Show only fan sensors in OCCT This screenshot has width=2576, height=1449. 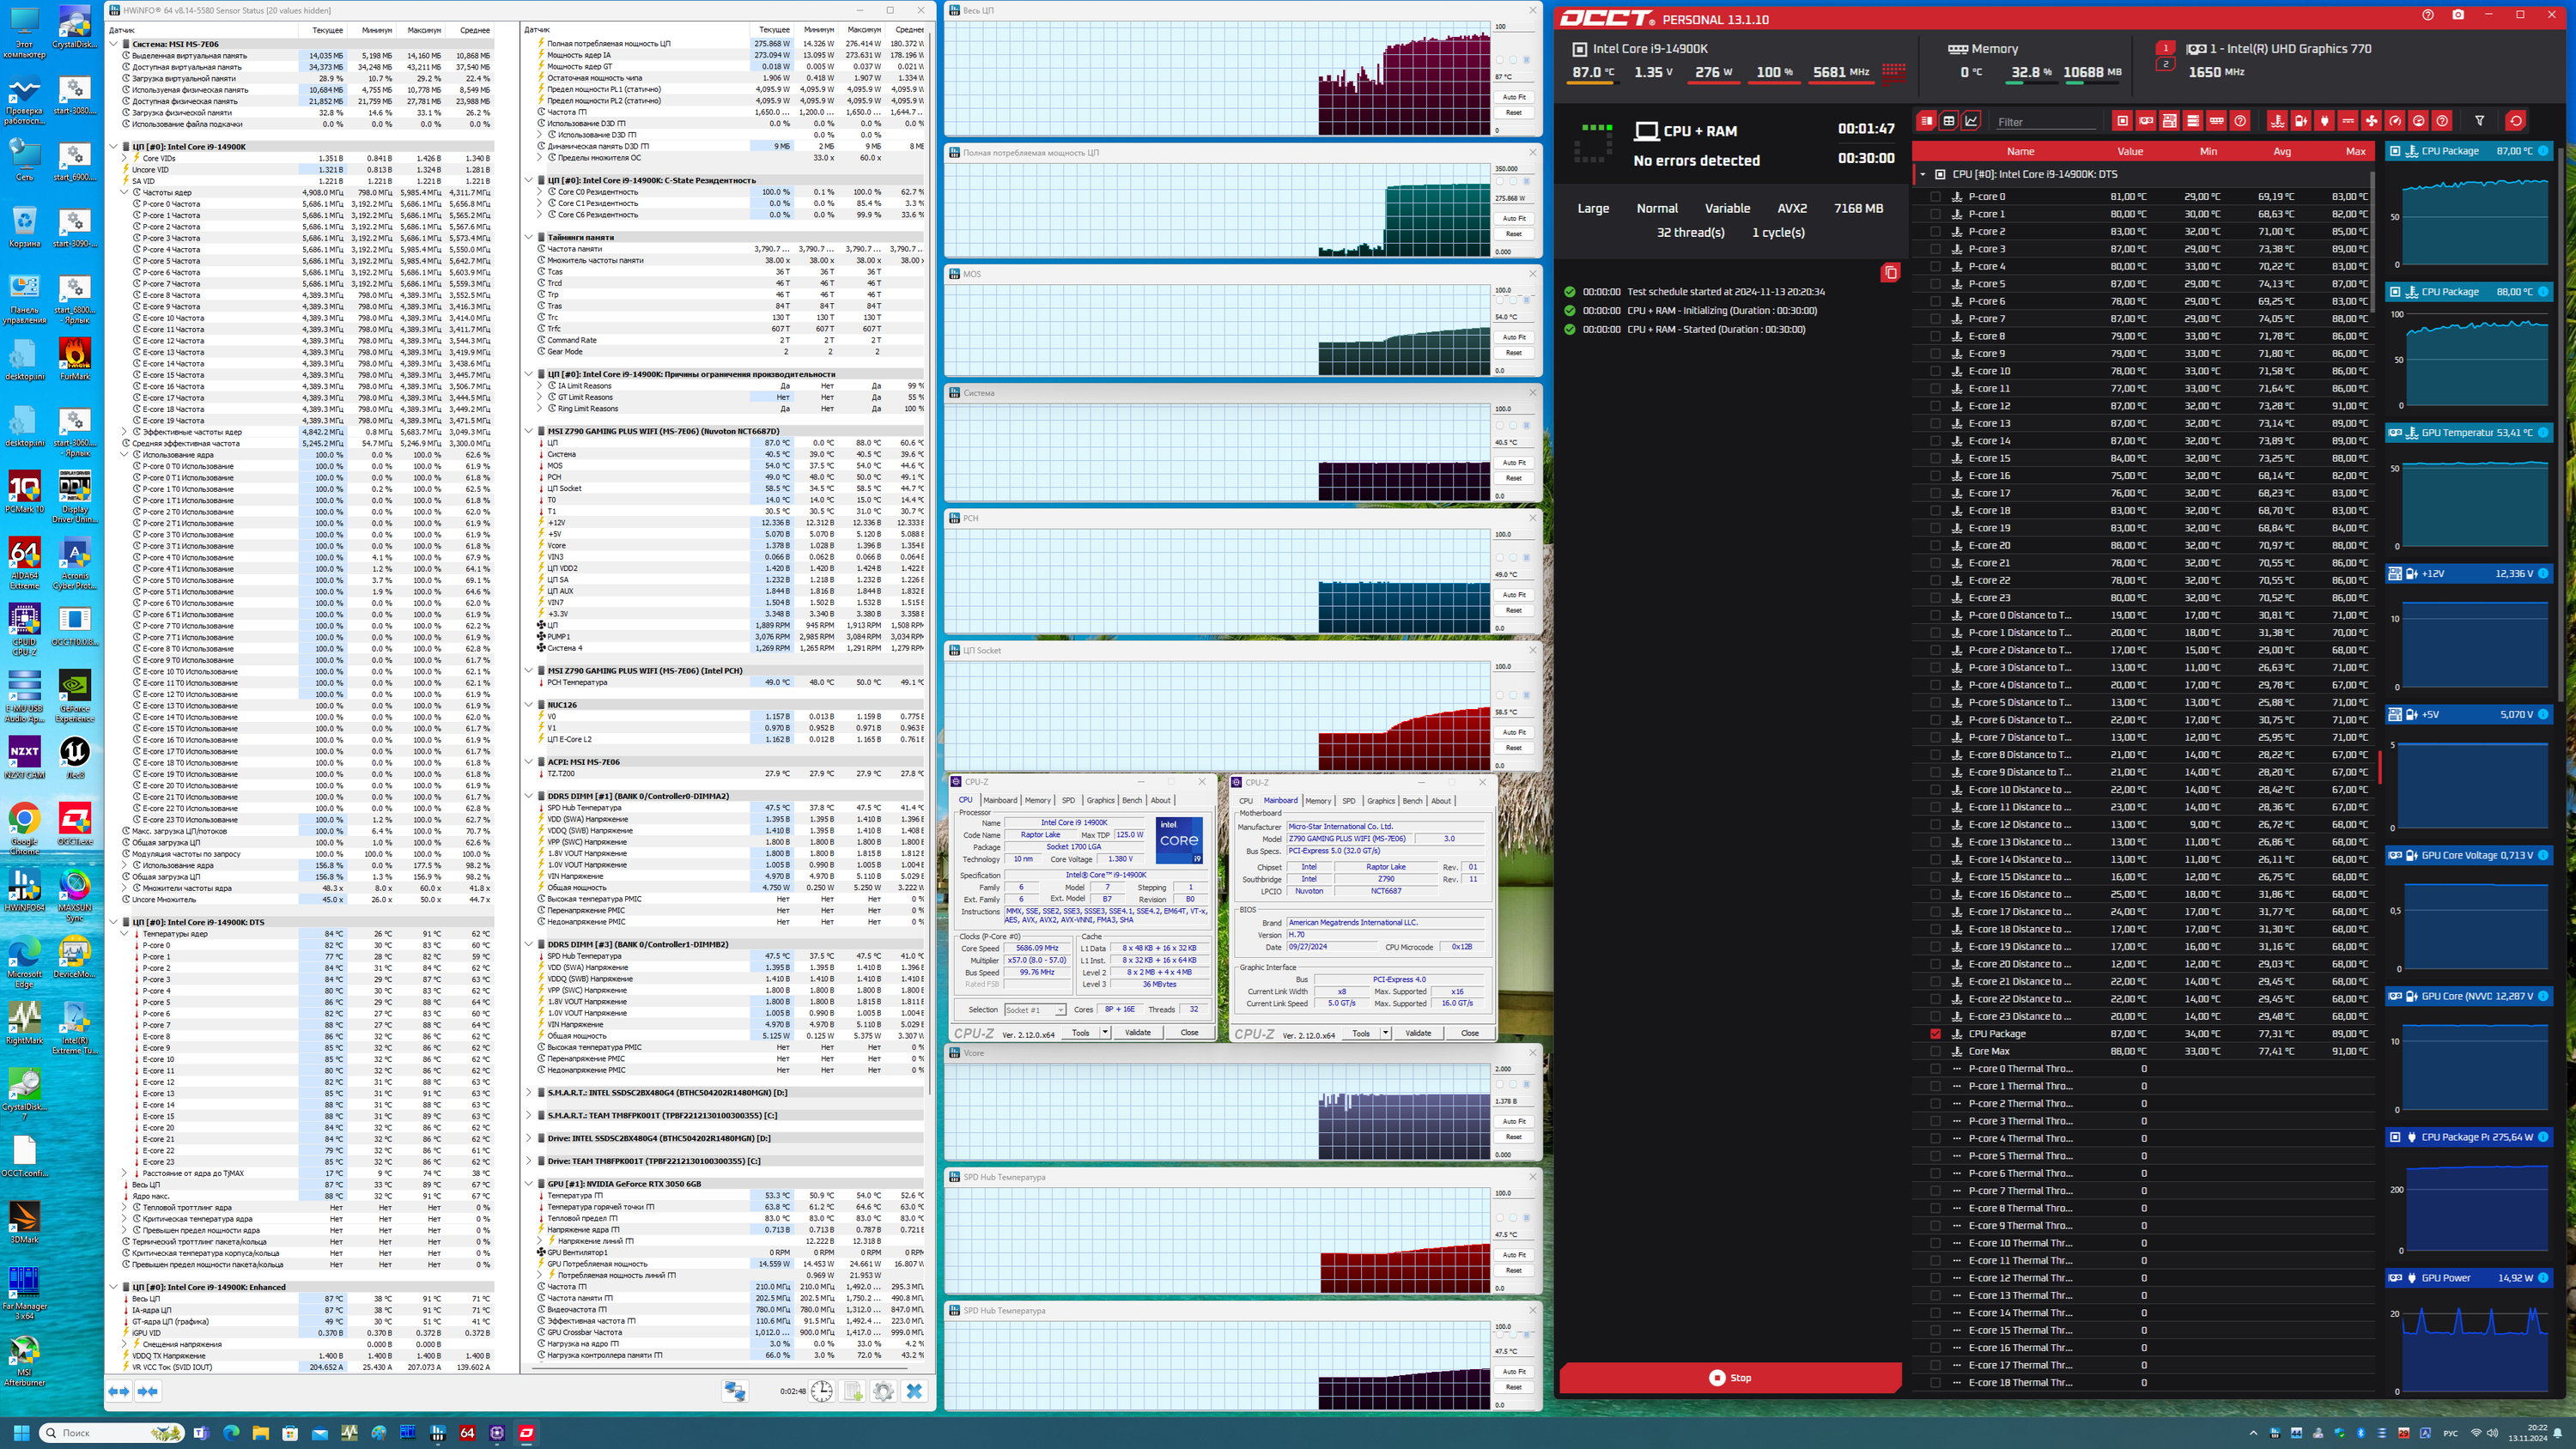2371,121
